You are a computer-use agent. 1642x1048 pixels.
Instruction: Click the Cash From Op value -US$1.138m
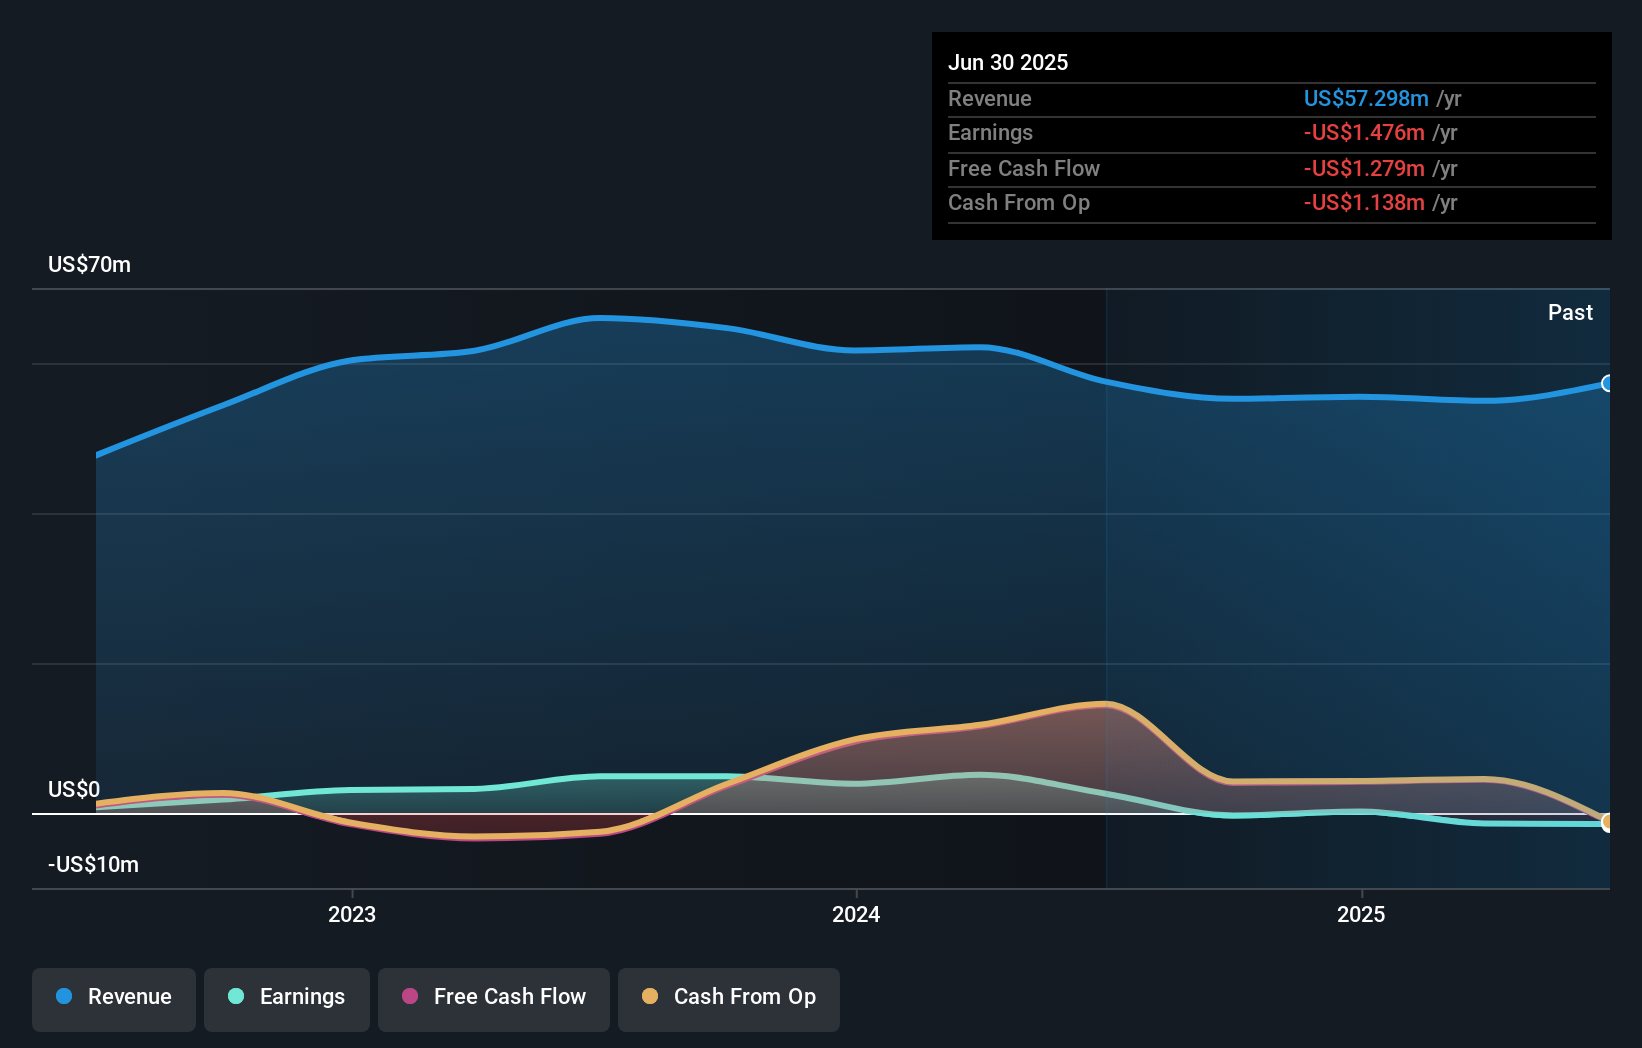[x=1364, y=203]
